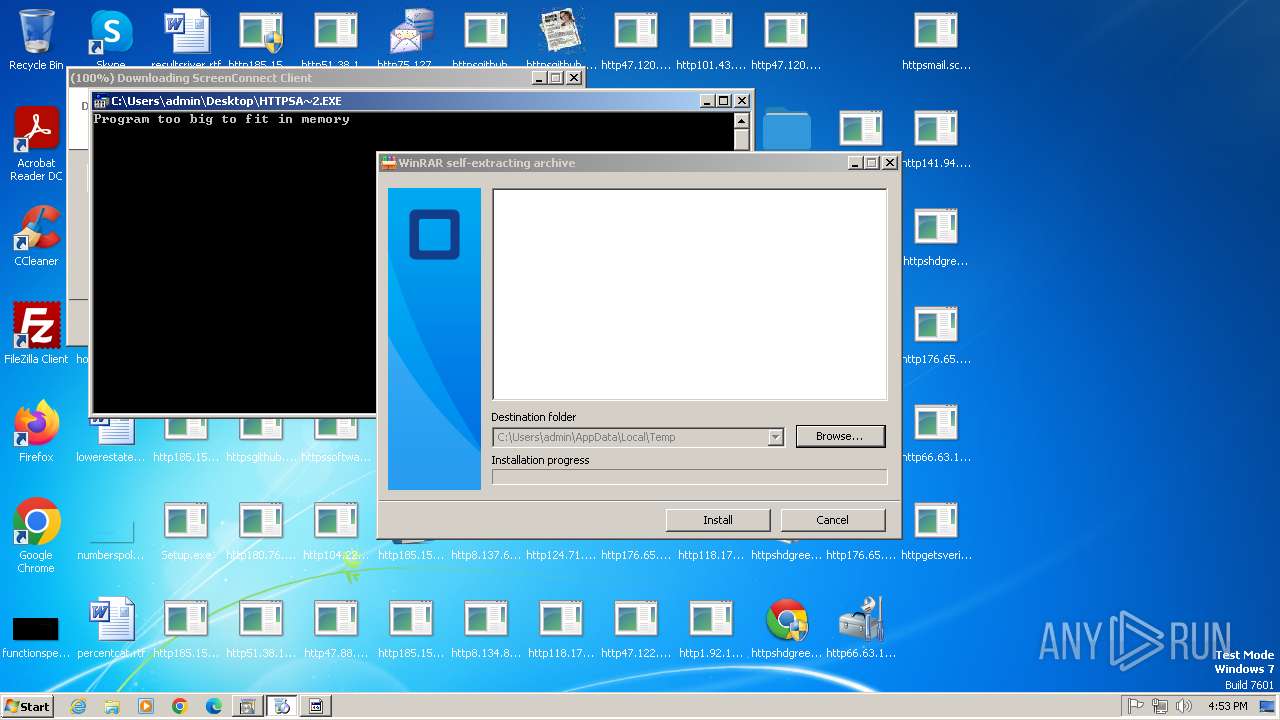Select the blue folder desktop icon

[x=787, y=130]
